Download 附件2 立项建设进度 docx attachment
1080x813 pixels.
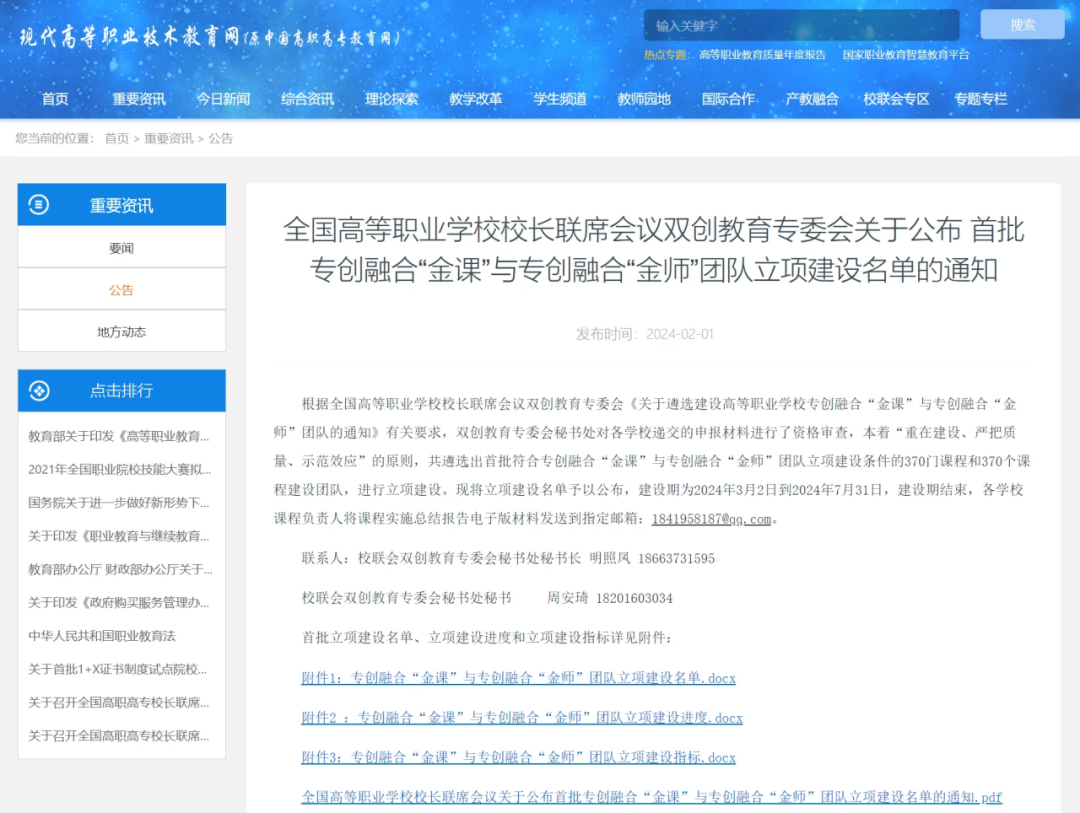click(x=520, y=718)
